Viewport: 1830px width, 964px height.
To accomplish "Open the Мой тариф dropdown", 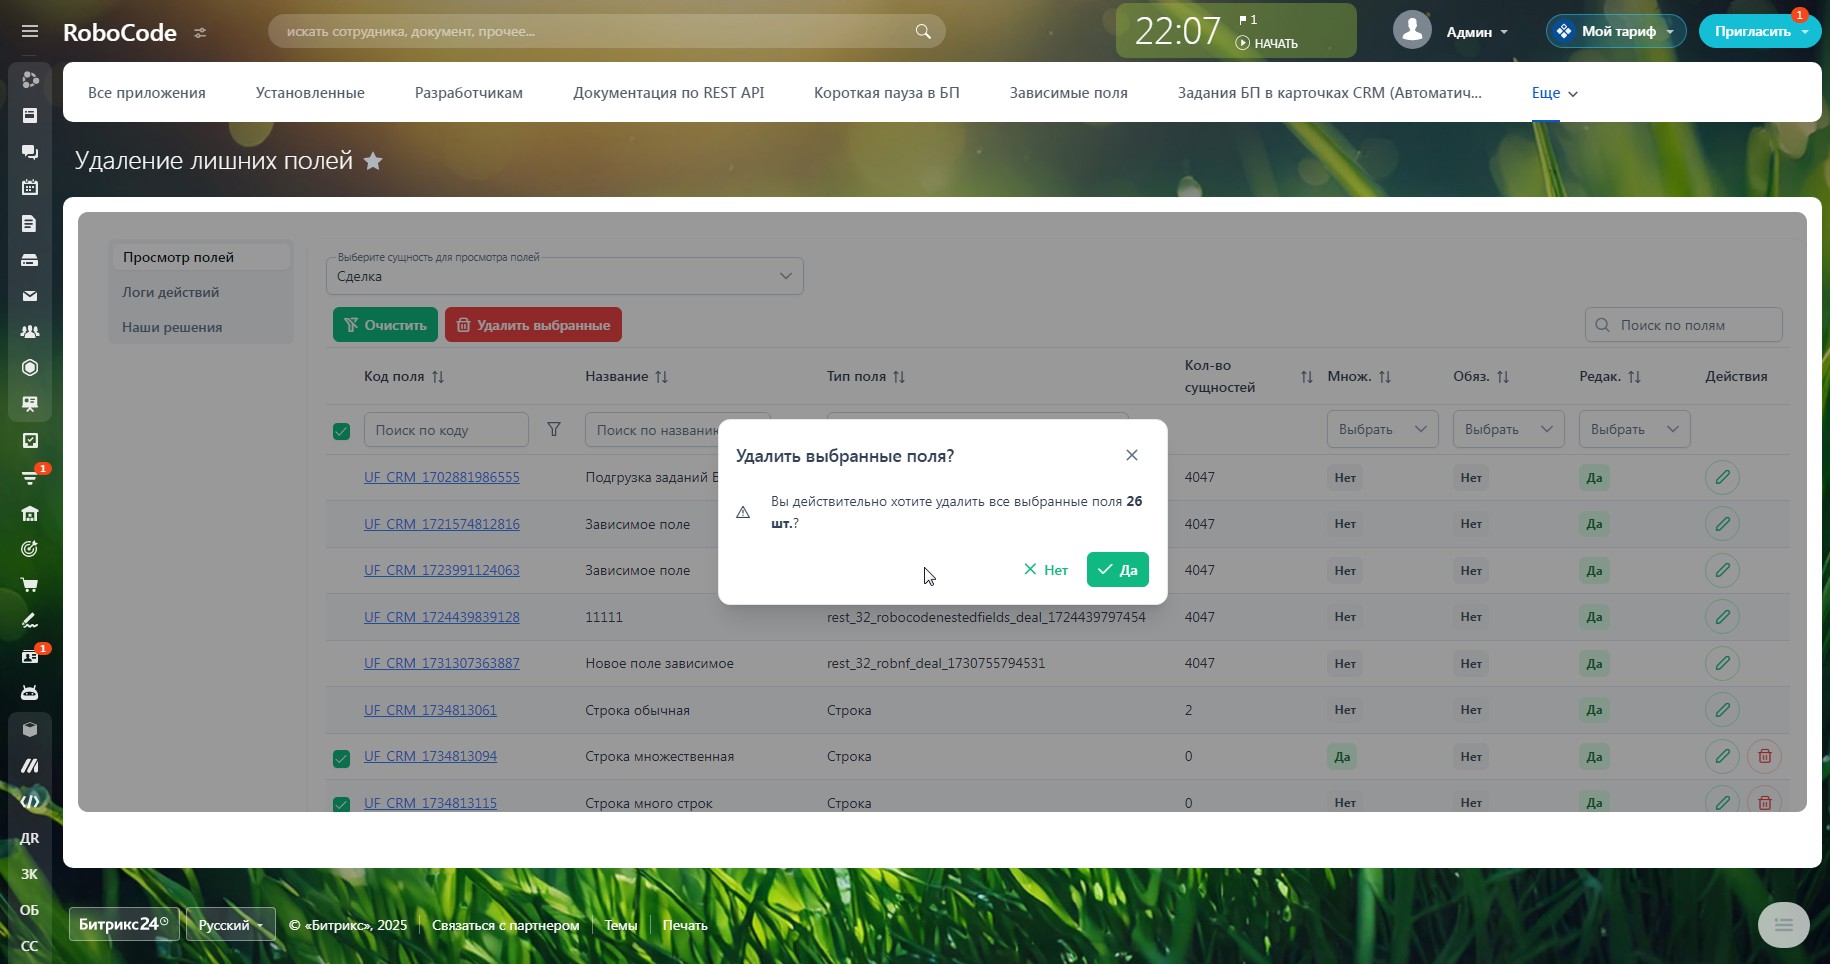I will [x=1616, y=31].
